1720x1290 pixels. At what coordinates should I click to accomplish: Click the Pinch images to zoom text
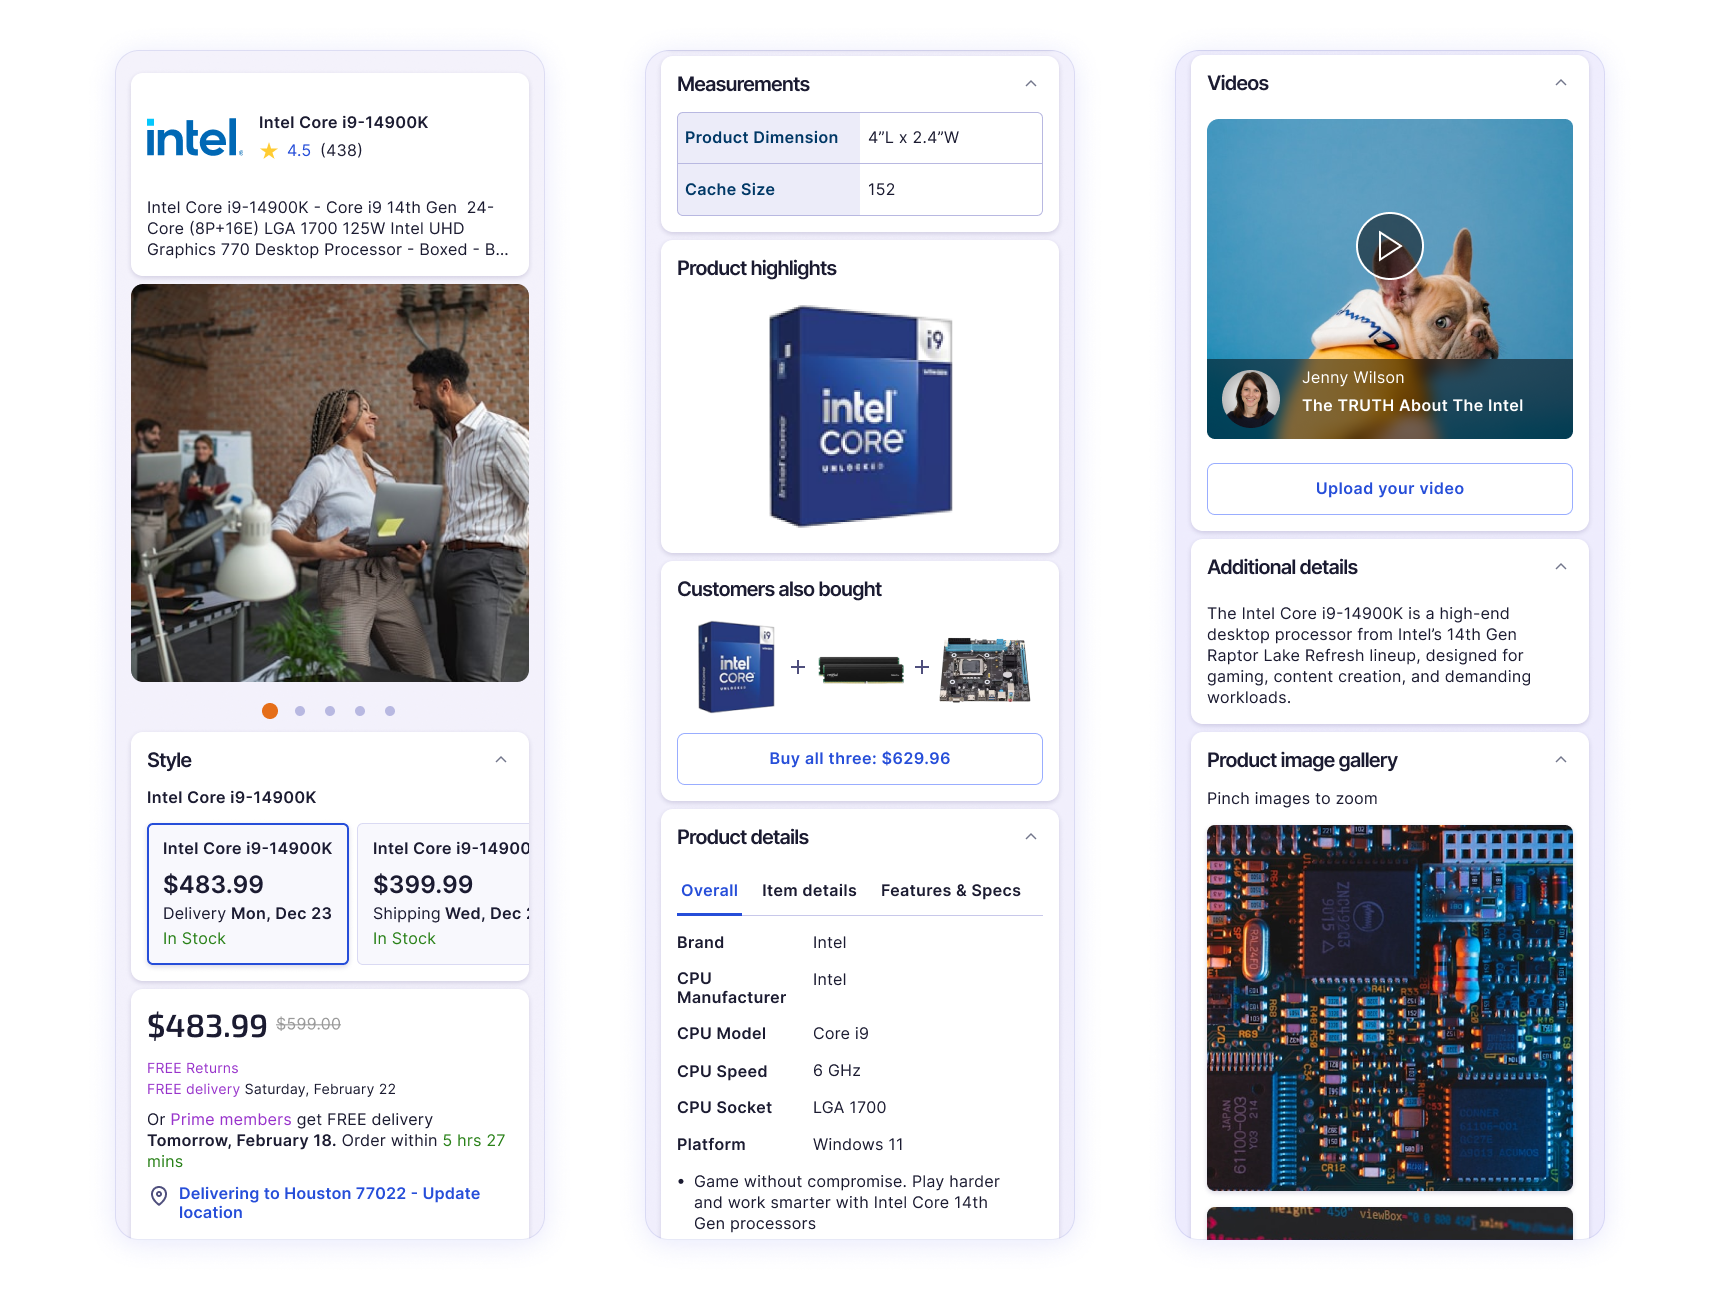(1292, 799)
